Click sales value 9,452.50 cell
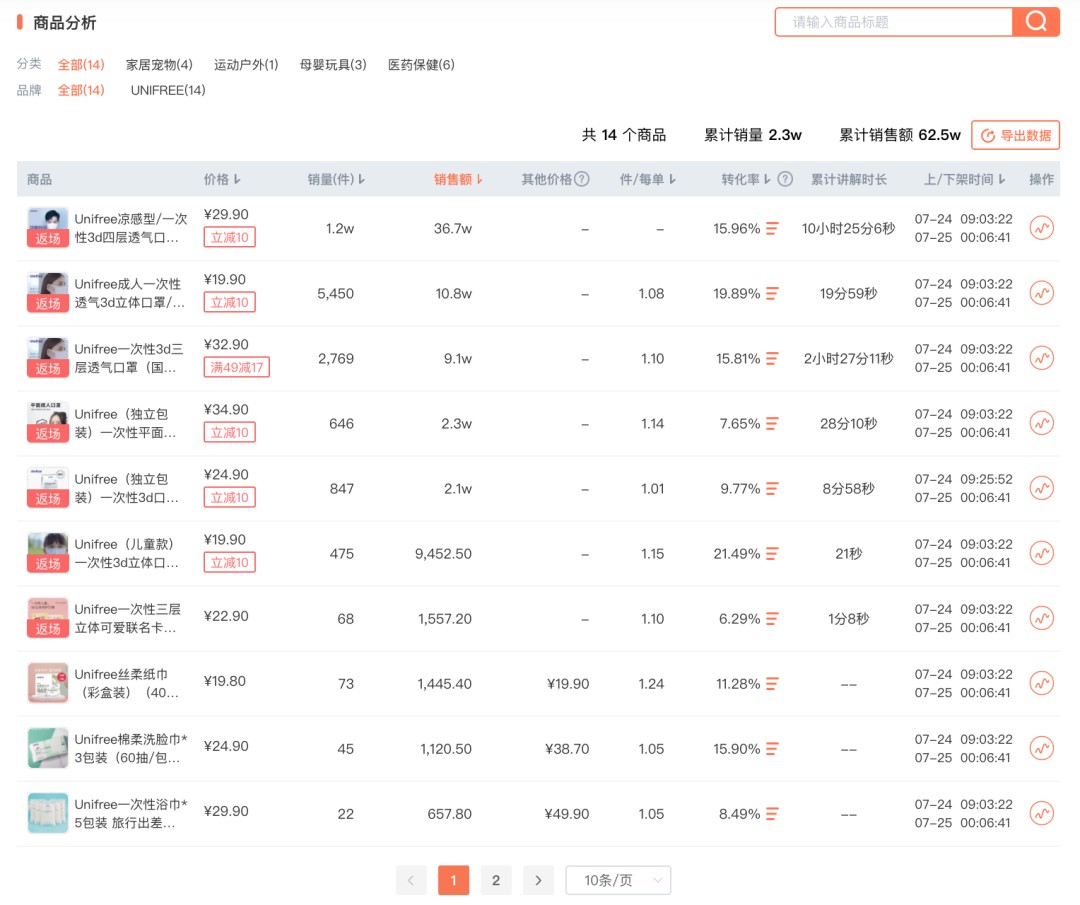 (x=443, y=554)
